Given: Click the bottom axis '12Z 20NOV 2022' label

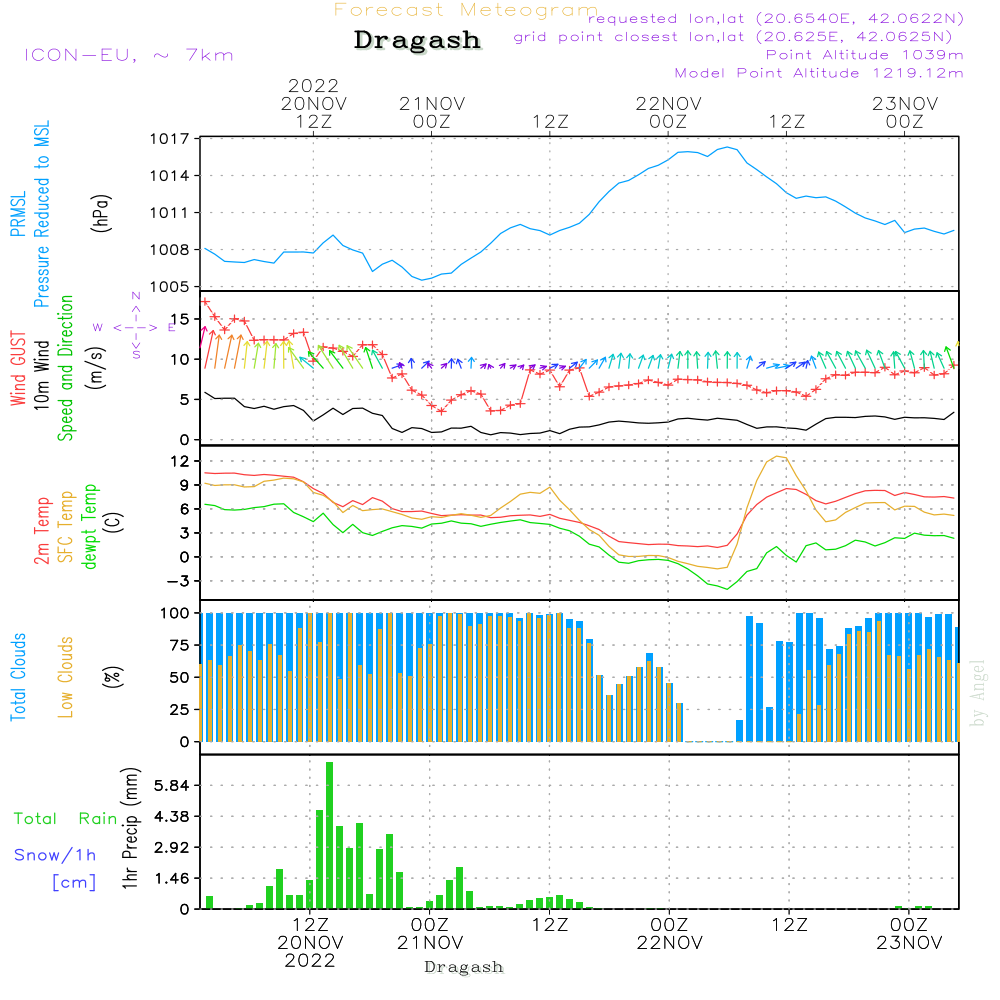Looking at the screenshot, I should [x=310, y=943].
